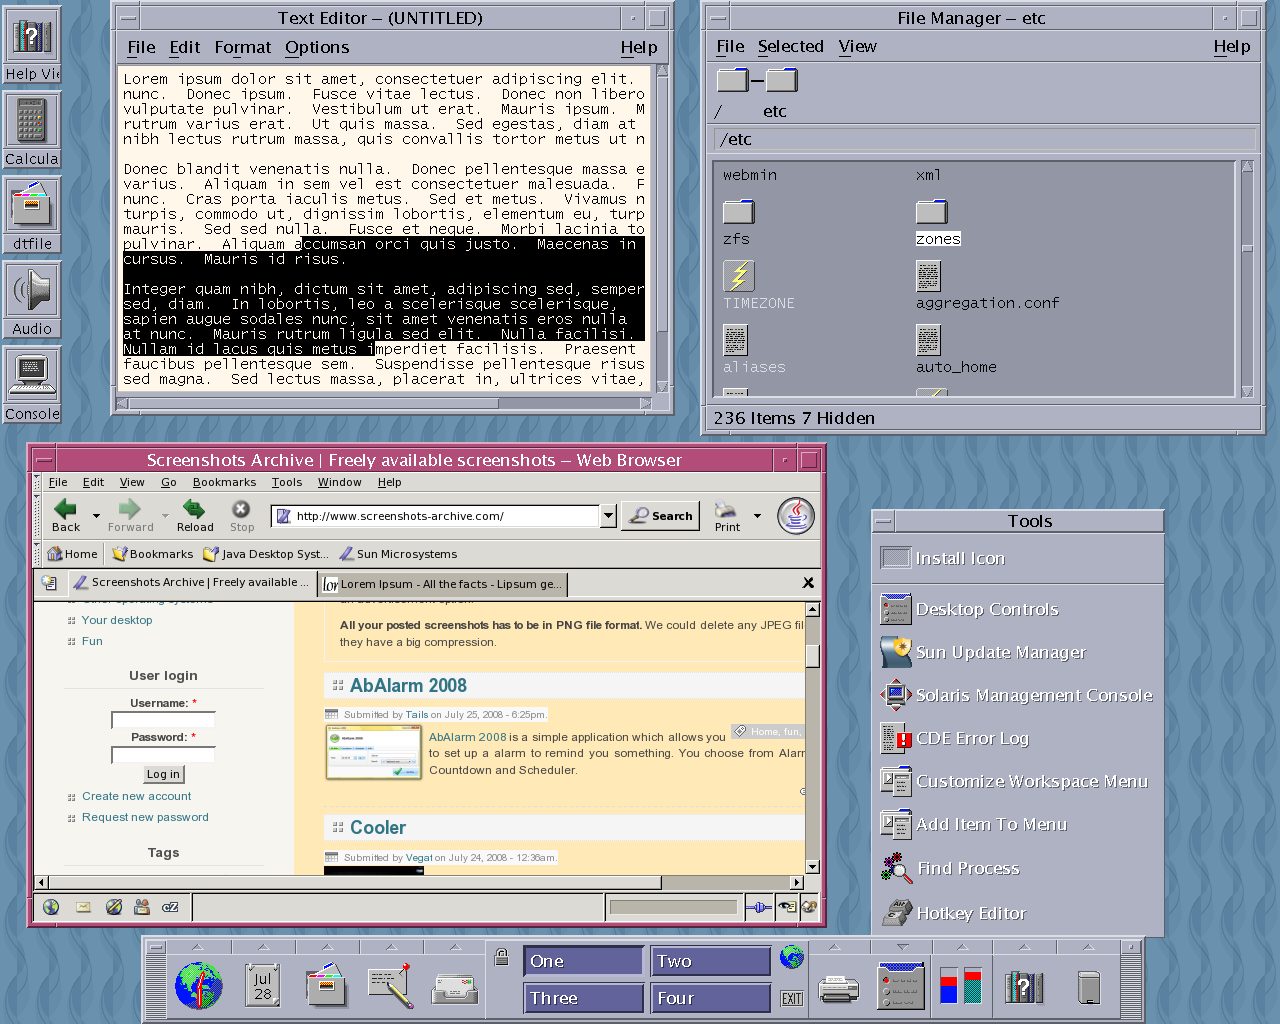1280x1024 pixels.
Task: Open the front panel calendar icon
Action: [x=263, y=985]
